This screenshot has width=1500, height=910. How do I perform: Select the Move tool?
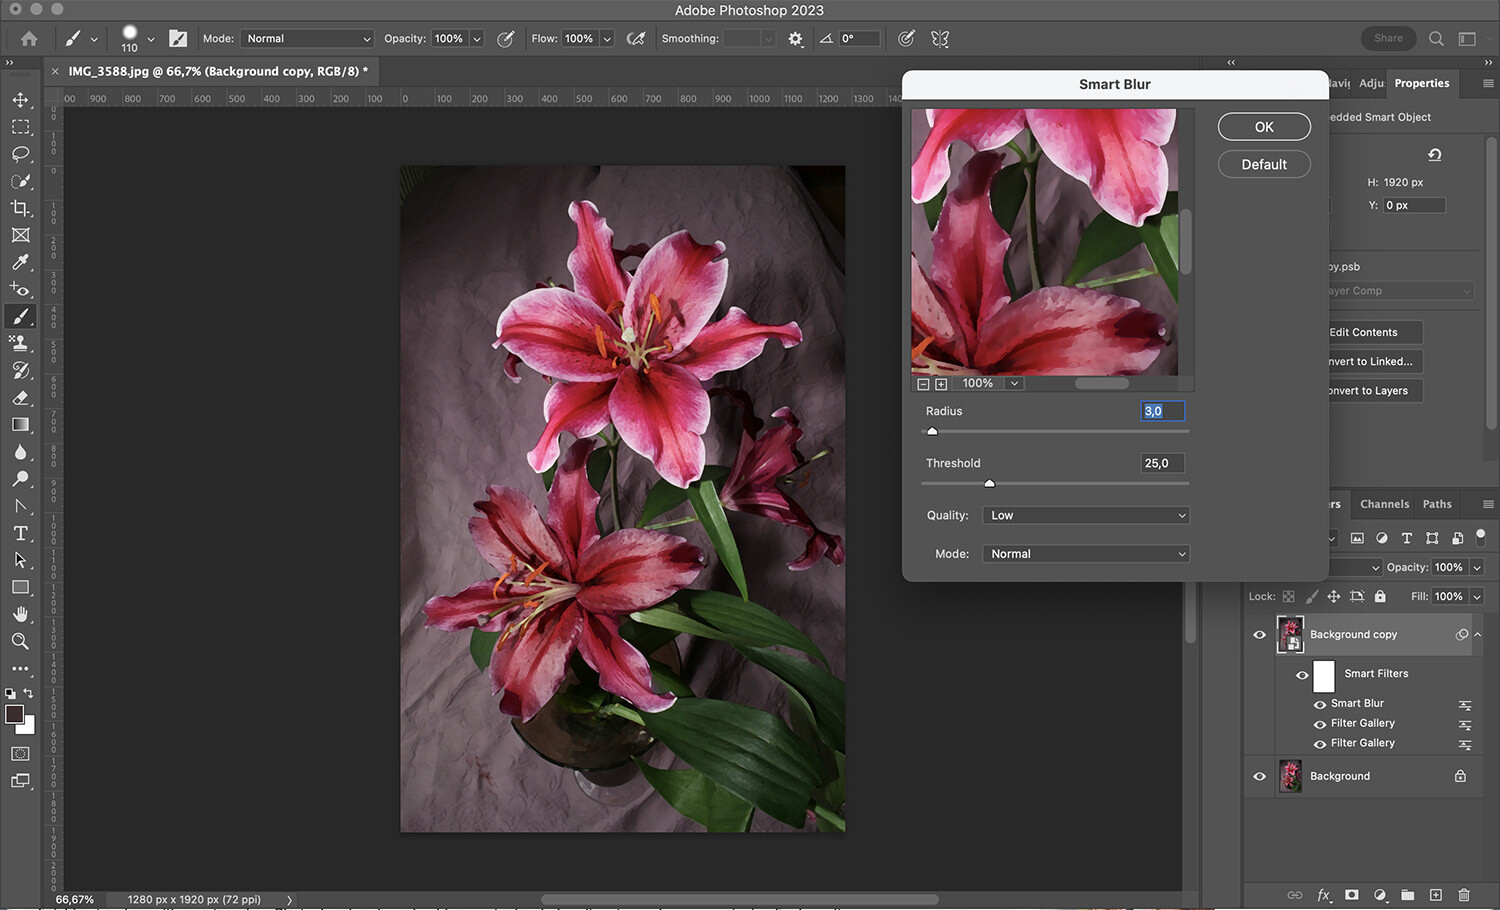pos(20,99)
